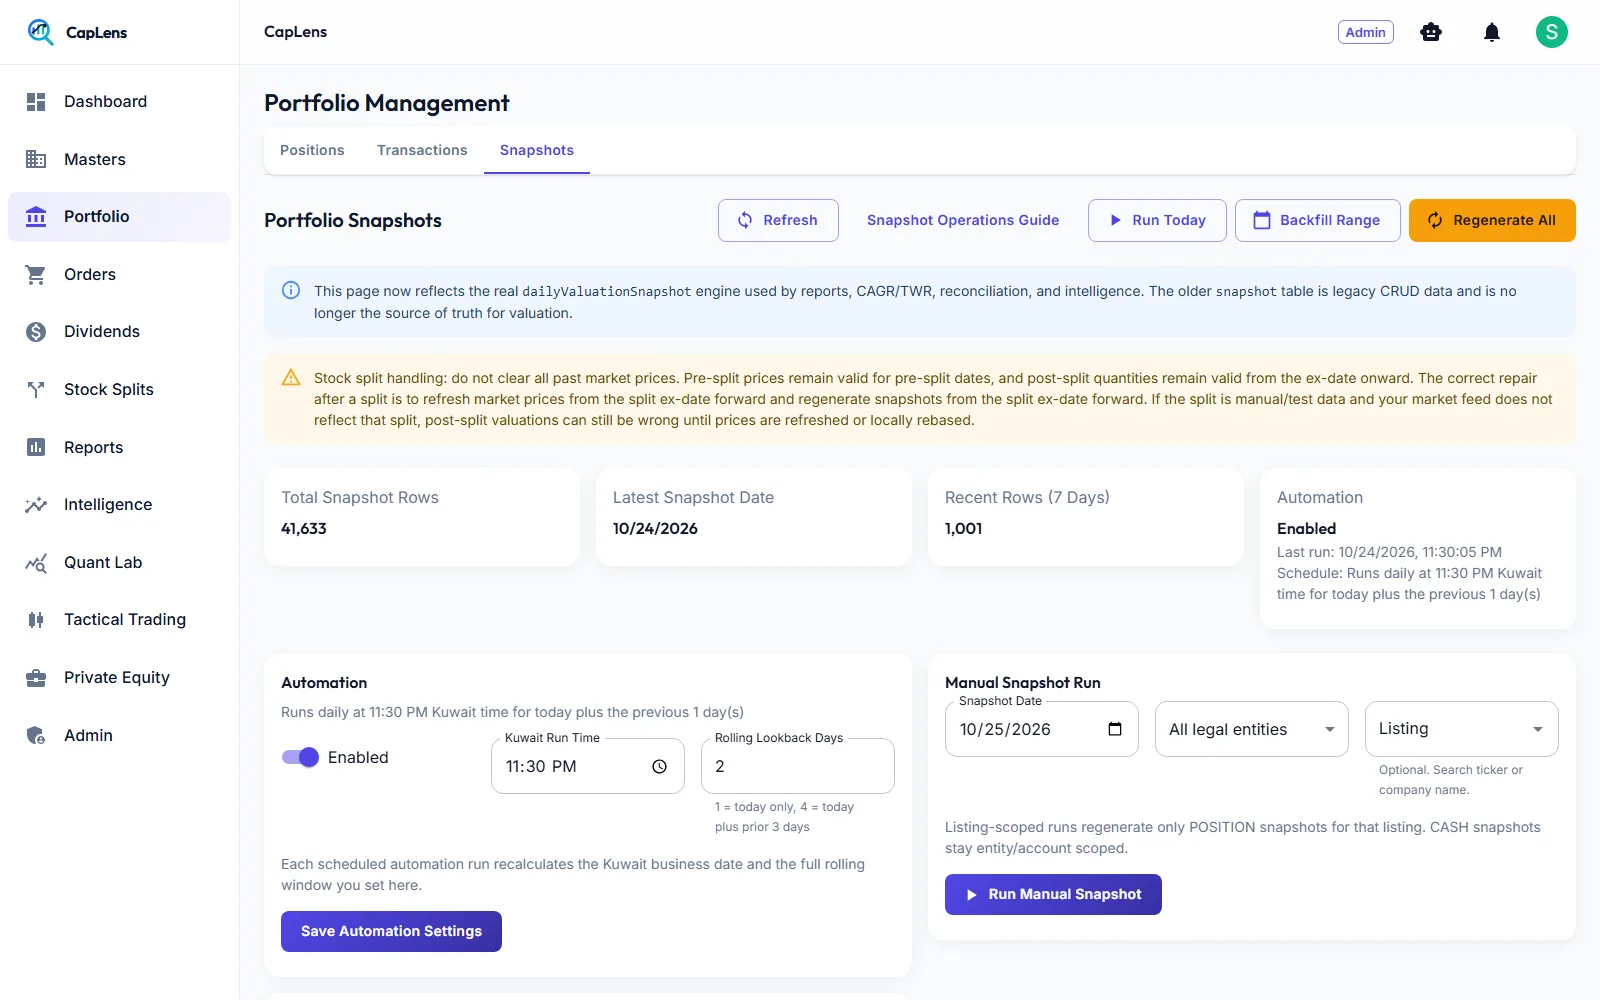Open the Kuwait Run Time clock picker
Image resolution: width=1600 pixels, height=1000 pixels.
tap(659, 766)
